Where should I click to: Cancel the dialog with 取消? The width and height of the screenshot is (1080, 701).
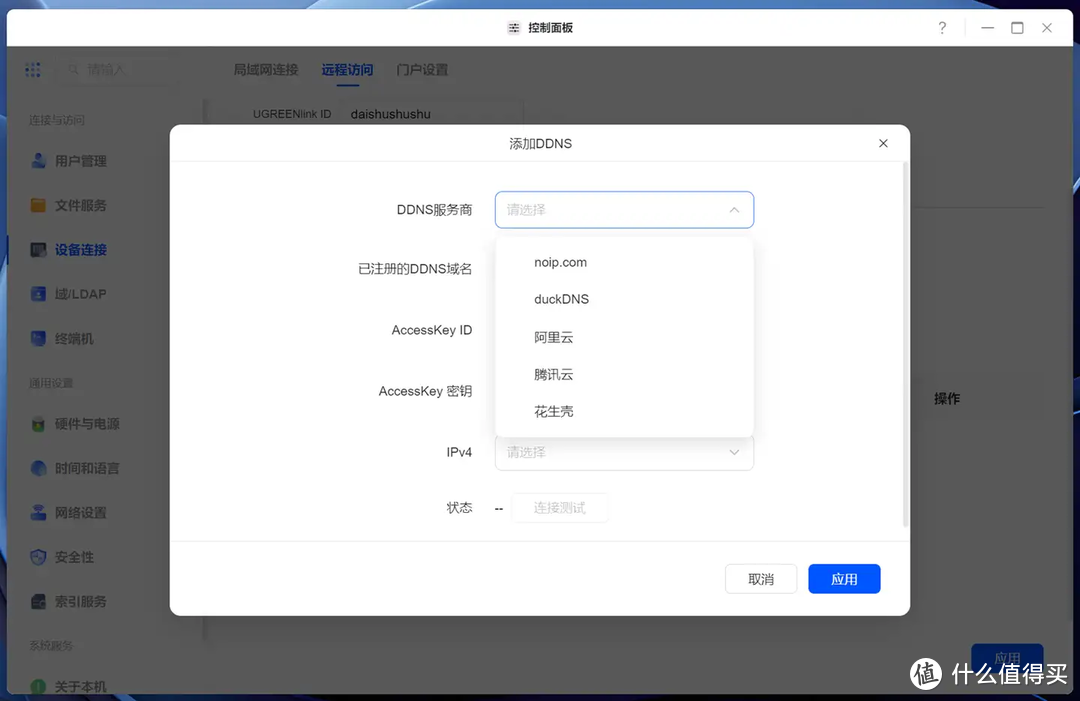click(761, 578)
